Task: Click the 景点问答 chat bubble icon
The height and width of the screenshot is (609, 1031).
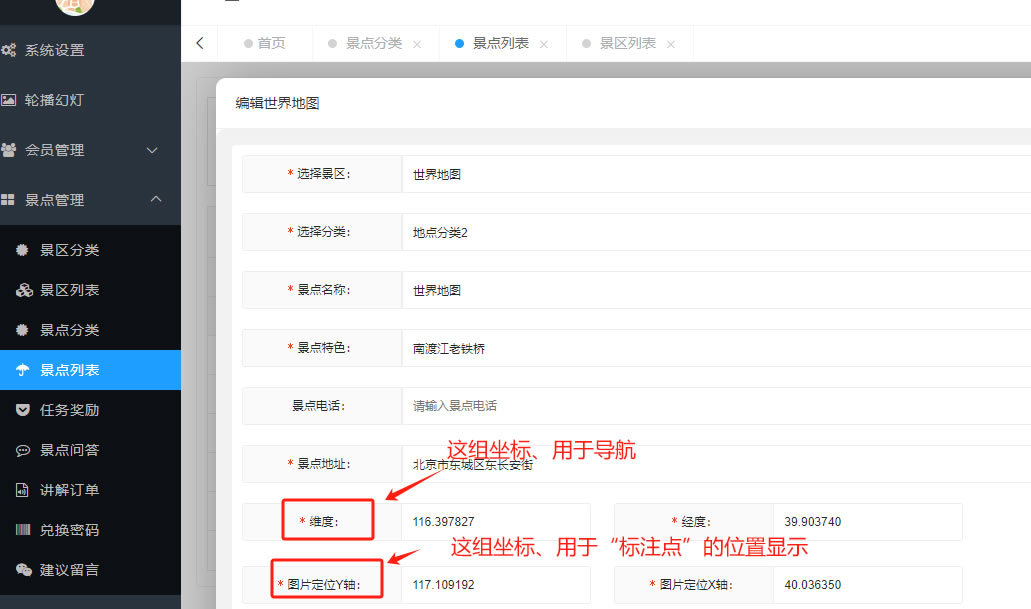Action: [23, 450]
